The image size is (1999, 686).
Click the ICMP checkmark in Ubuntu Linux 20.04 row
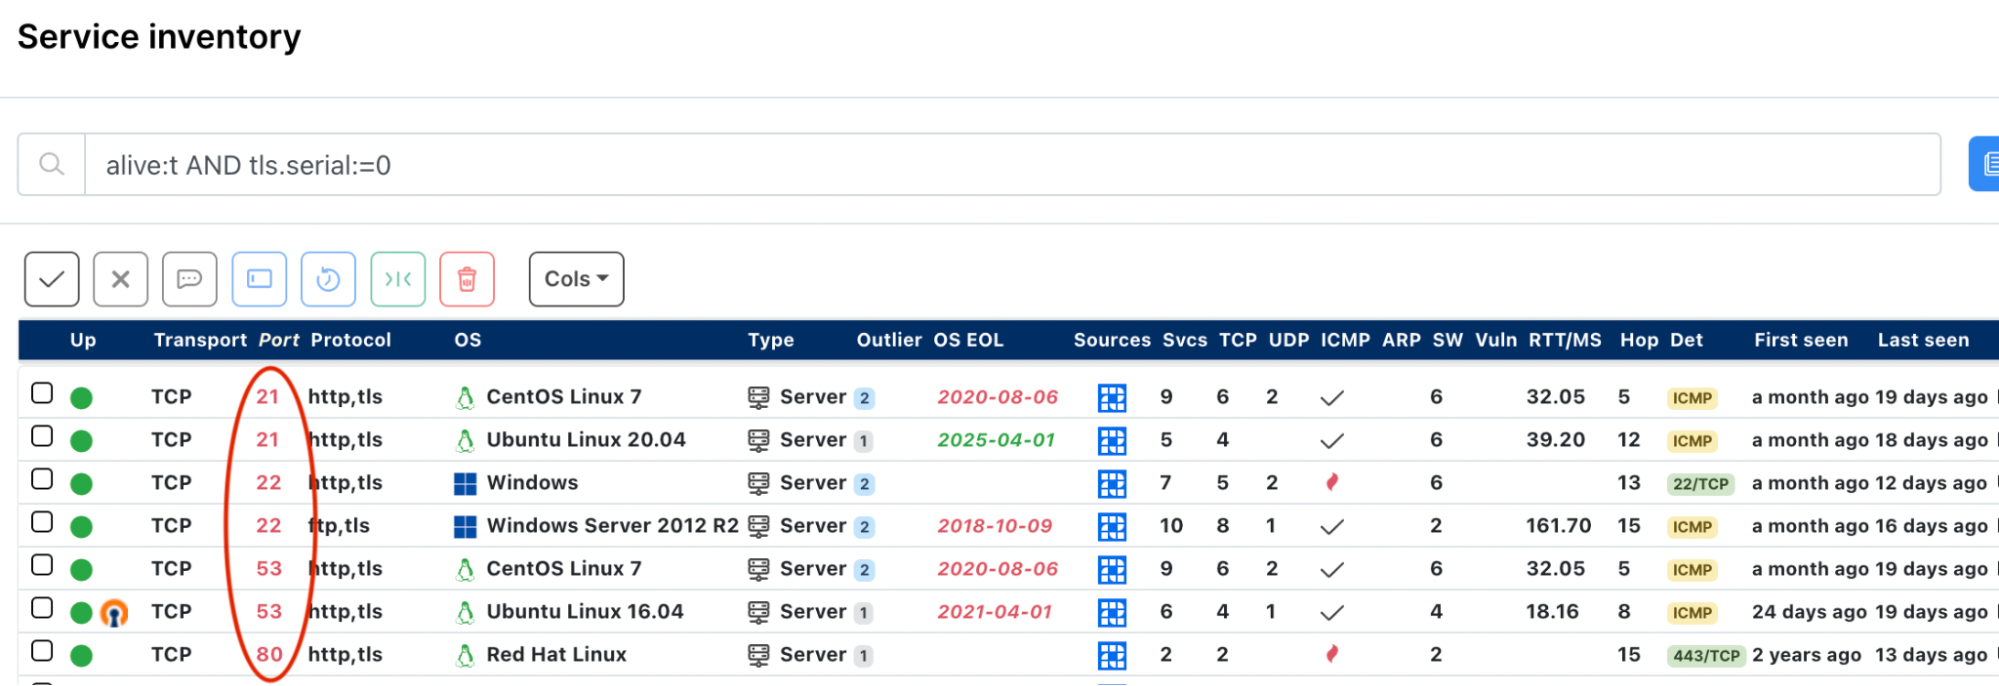(1332, 441)
